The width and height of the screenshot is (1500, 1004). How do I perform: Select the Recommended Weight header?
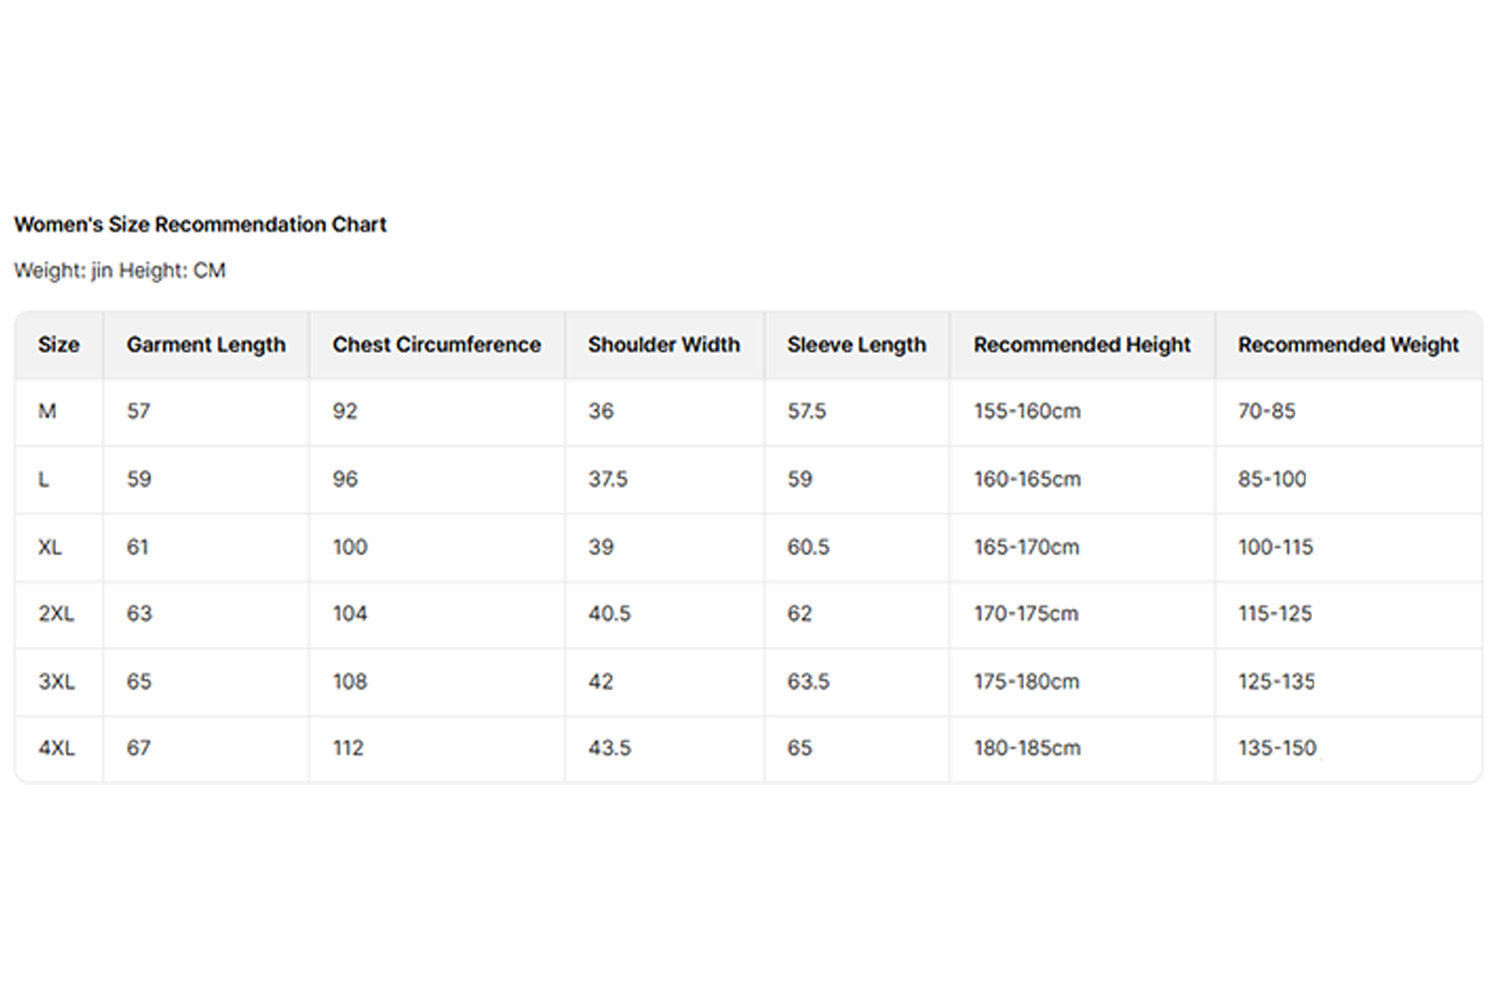(x=1348, y=345)
